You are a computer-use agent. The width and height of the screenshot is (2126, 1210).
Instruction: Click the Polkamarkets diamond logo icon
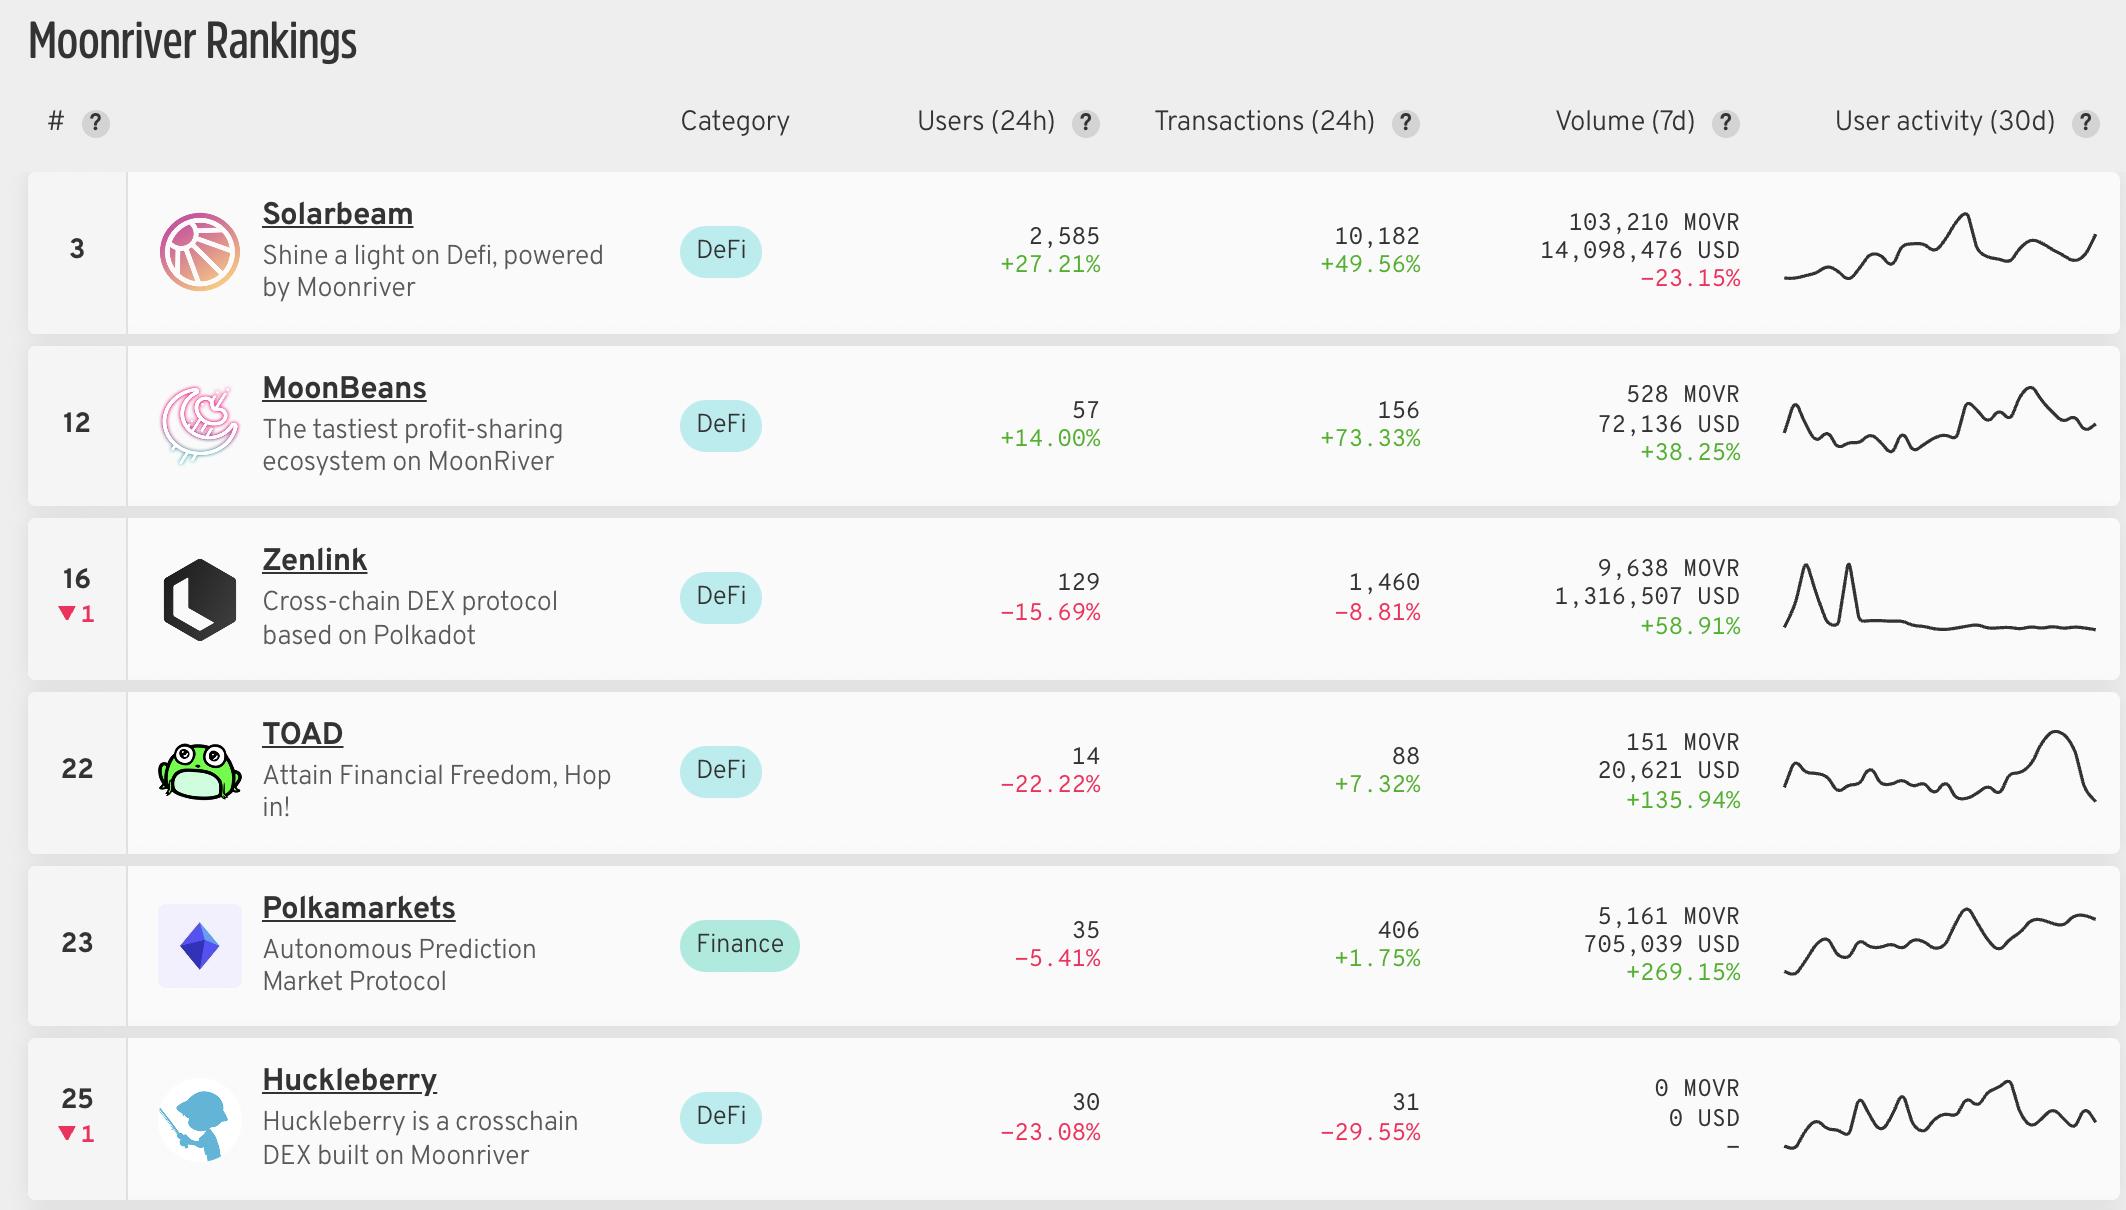click(200, 945)
